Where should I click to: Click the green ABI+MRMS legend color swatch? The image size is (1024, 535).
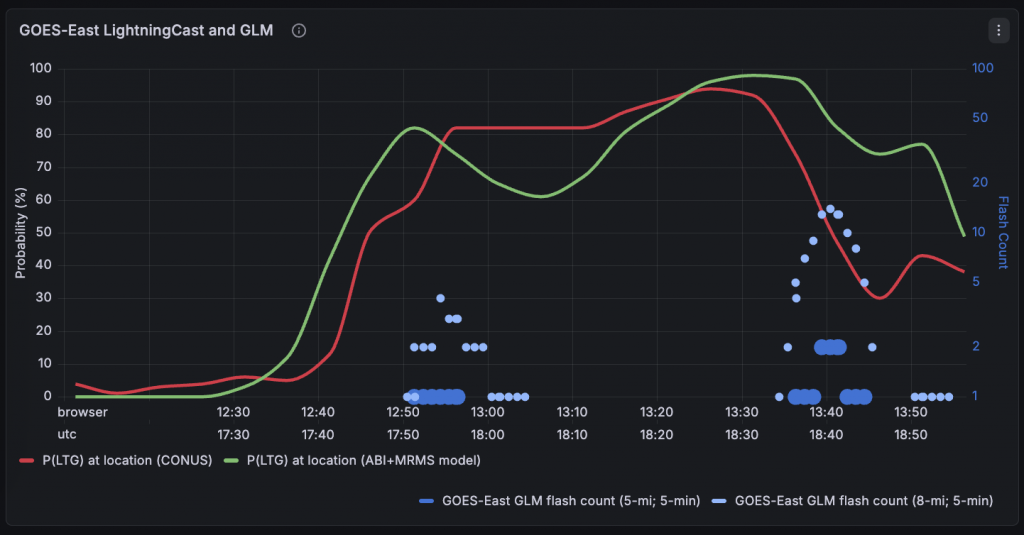pyautogui.click(x=231, y=461)
